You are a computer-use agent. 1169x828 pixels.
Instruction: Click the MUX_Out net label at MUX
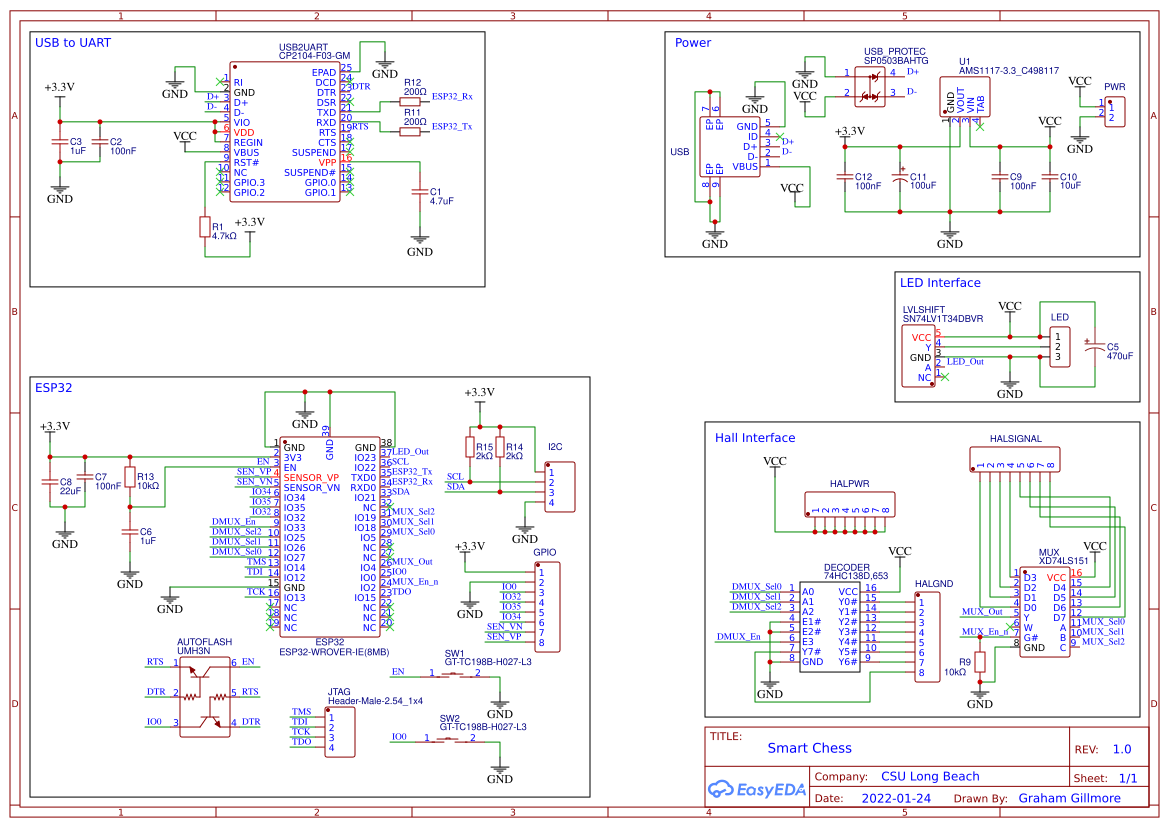tap(982, 612)
